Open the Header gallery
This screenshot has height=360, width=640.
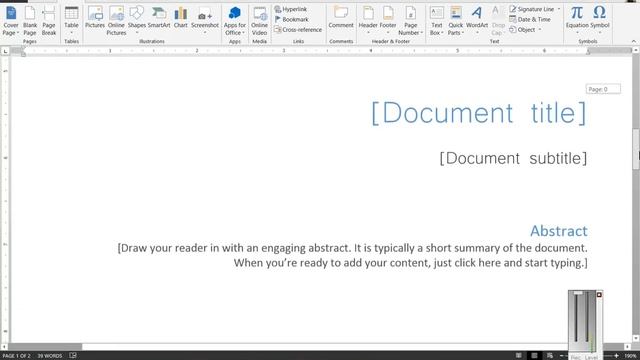368,21
